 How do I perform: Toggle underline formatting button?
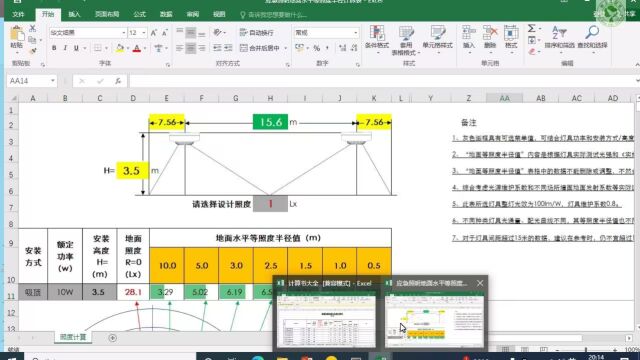click(x=76, y=48)
